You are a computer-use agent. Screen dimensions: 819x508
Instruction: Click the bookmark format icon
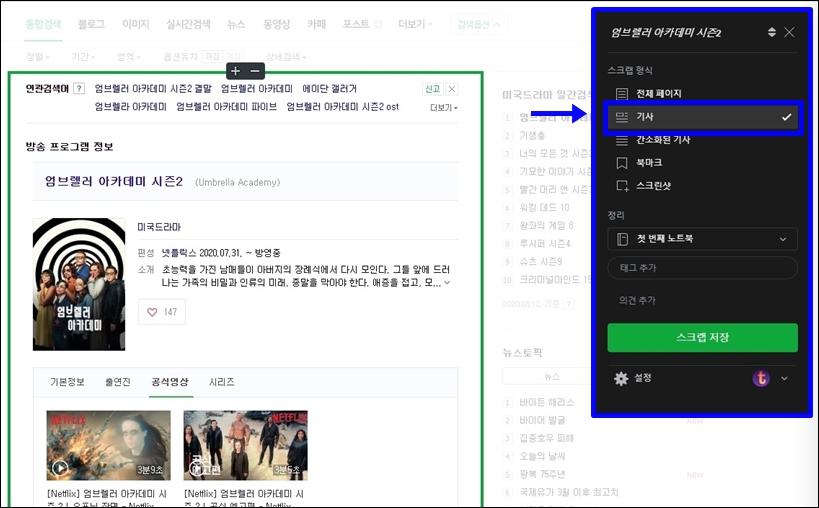pyautogui.click(x=622, y=163)
